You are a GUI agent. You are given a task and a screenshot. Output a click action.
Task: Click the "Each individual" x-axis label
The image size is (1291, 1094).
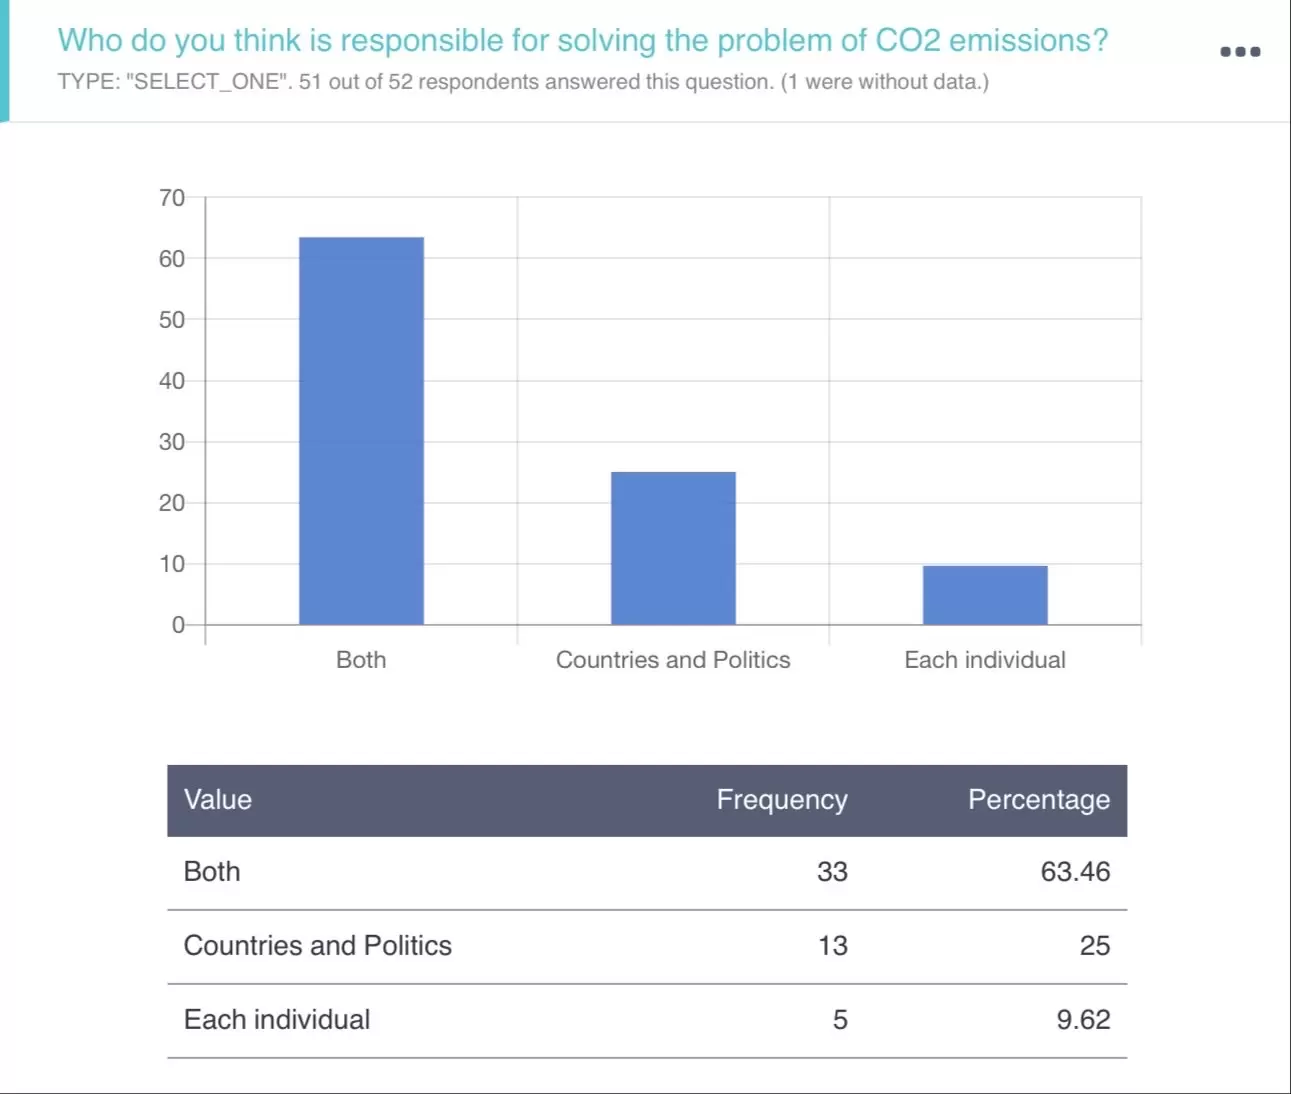tap(985, 660)
